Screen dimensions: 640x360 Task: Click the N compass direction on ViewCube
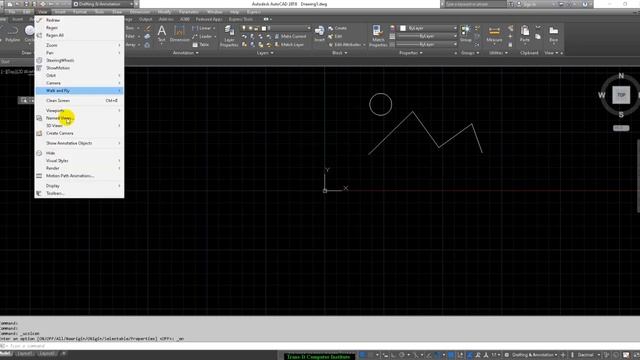pos(621,76)
